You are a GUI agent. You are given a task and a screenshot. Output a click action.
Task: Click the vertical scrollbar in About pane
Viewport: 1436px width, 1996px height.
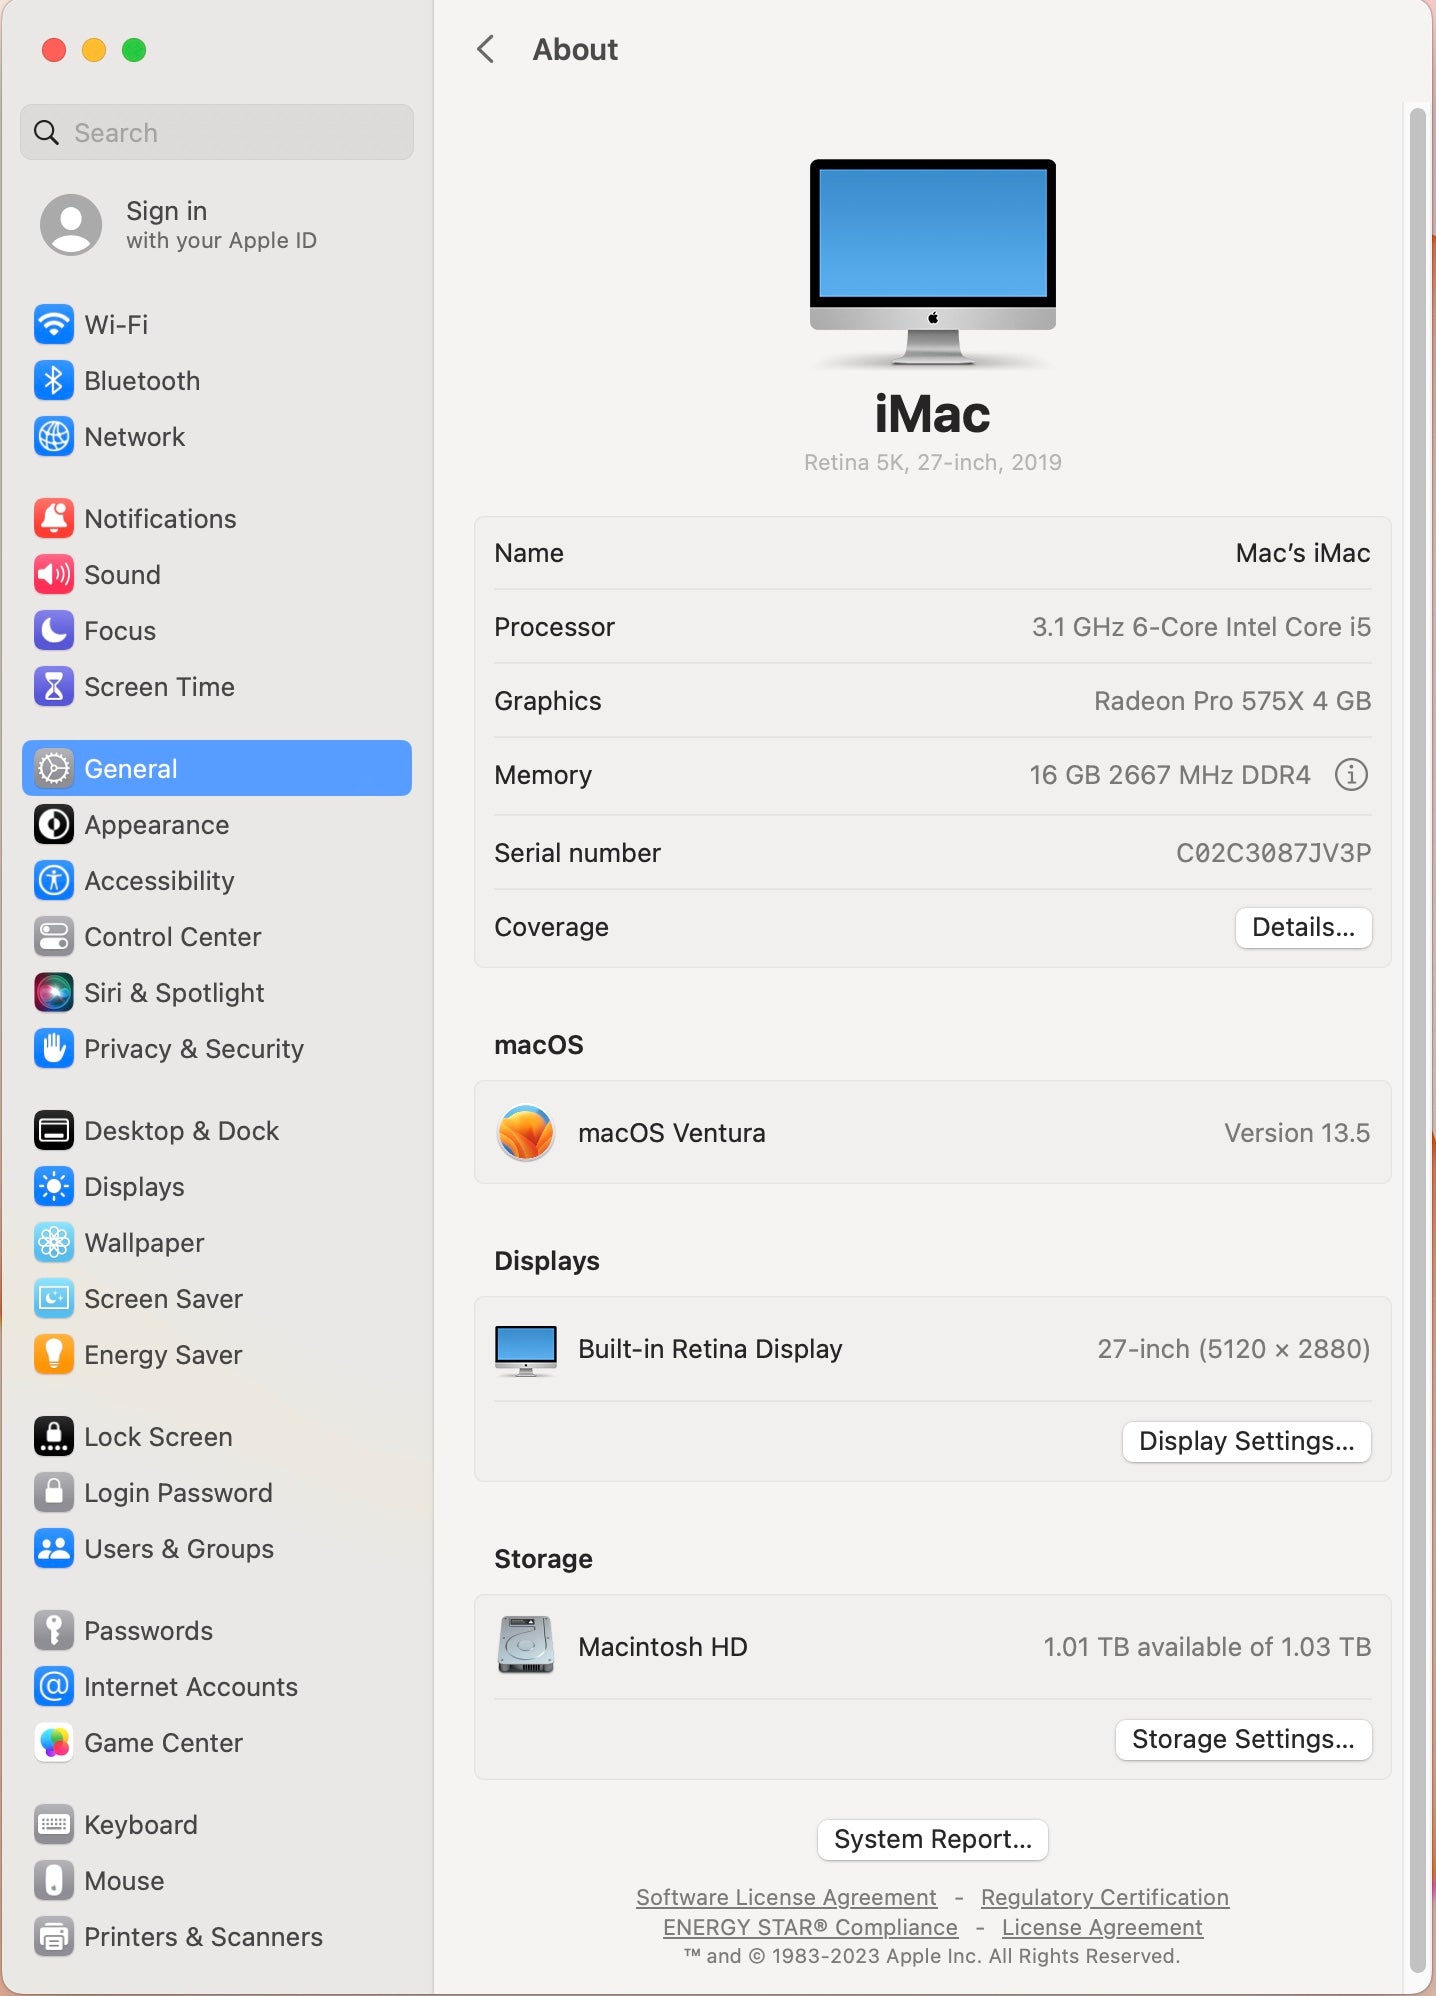click(x=1417, y=1040)
